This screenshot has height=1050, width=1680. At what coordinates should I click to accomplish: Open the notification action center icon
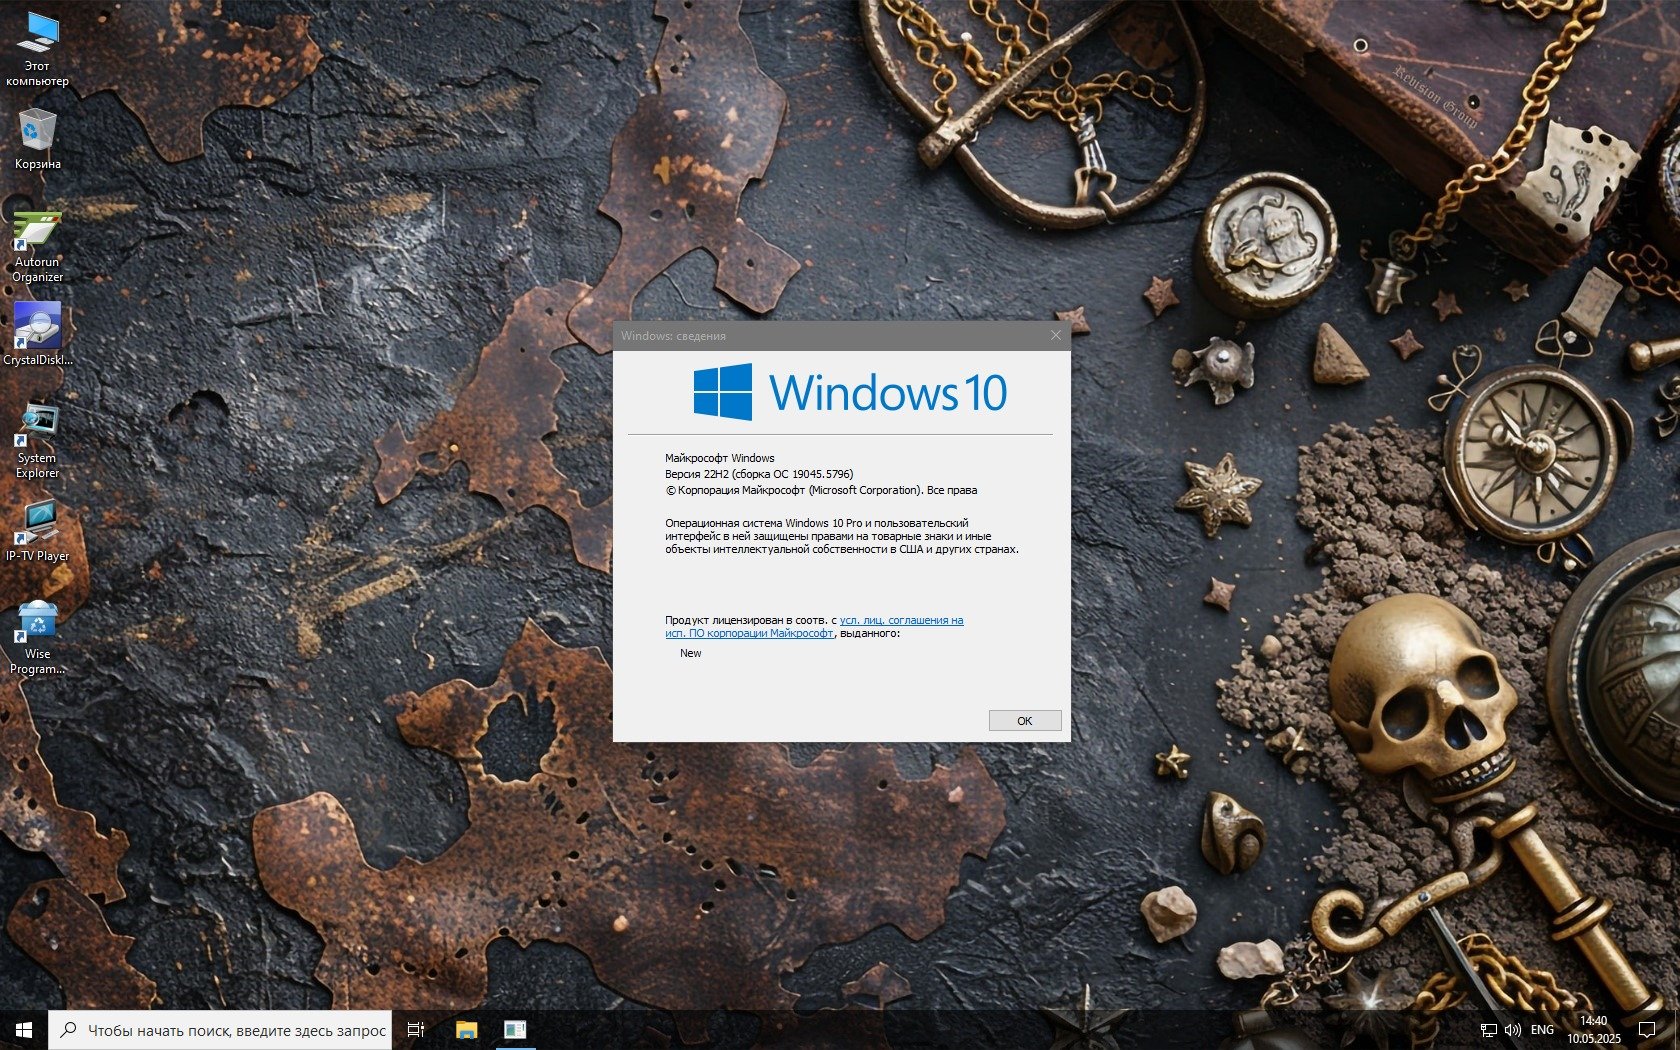1647,1030
